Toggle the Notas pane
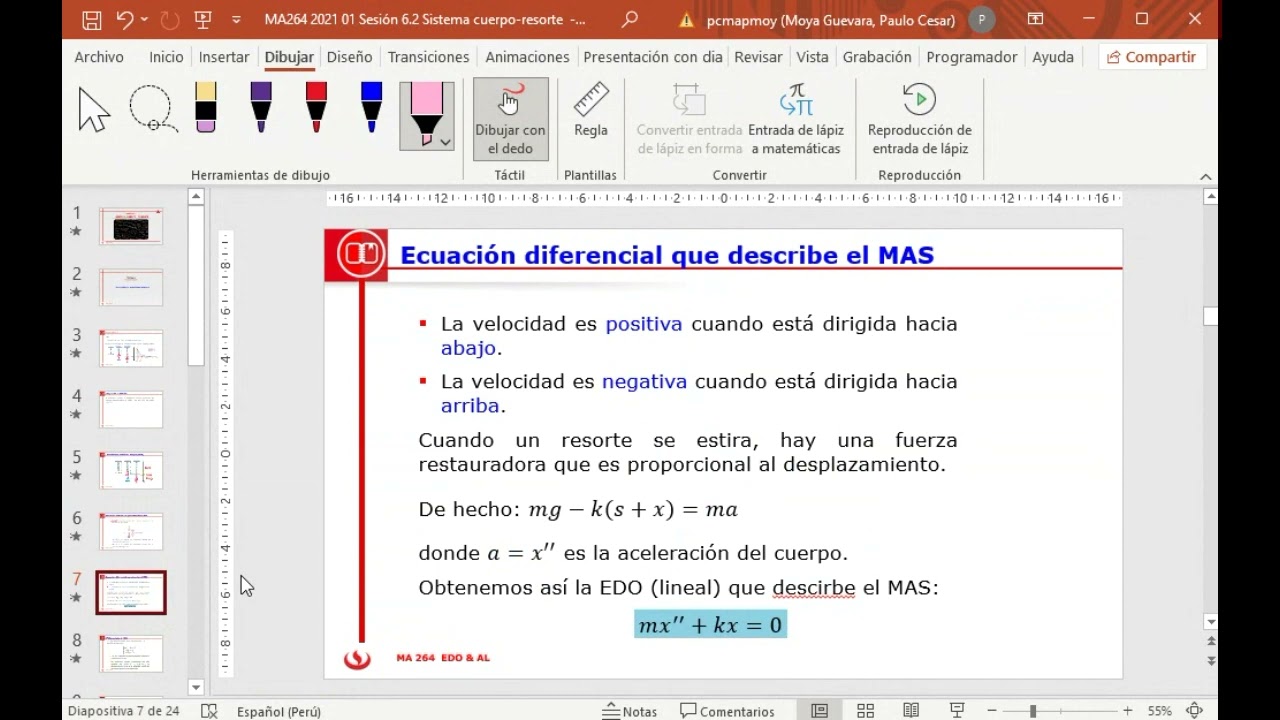 point(629,711)
